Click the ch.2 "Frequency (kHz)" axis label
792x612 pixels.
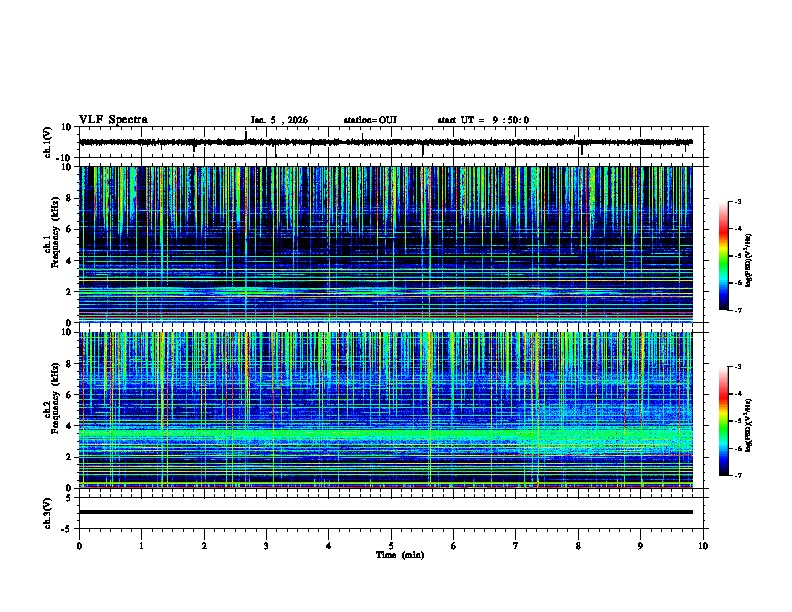pyautogui.click(x=54, y=398)
